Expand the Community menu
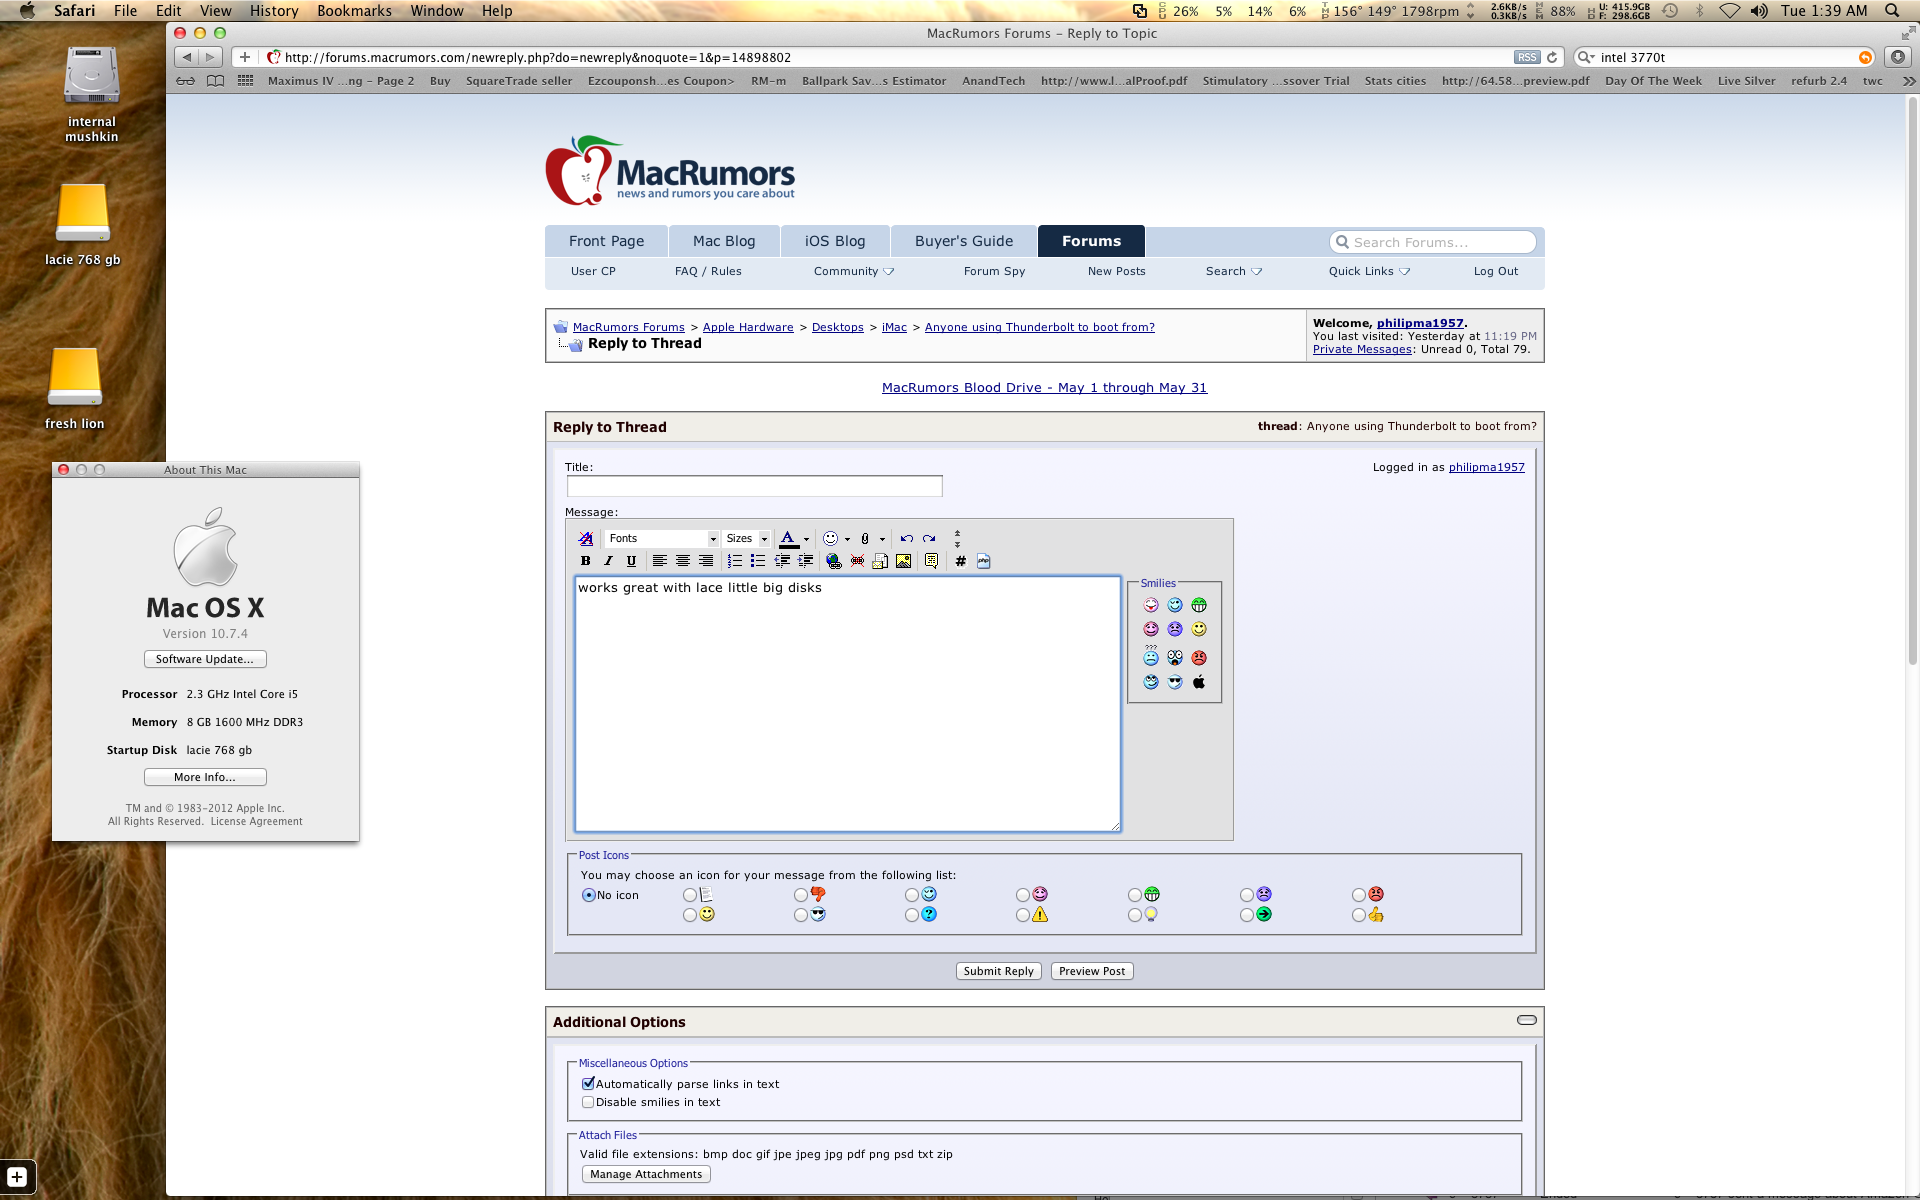1920x1200 pixels. 854,271
